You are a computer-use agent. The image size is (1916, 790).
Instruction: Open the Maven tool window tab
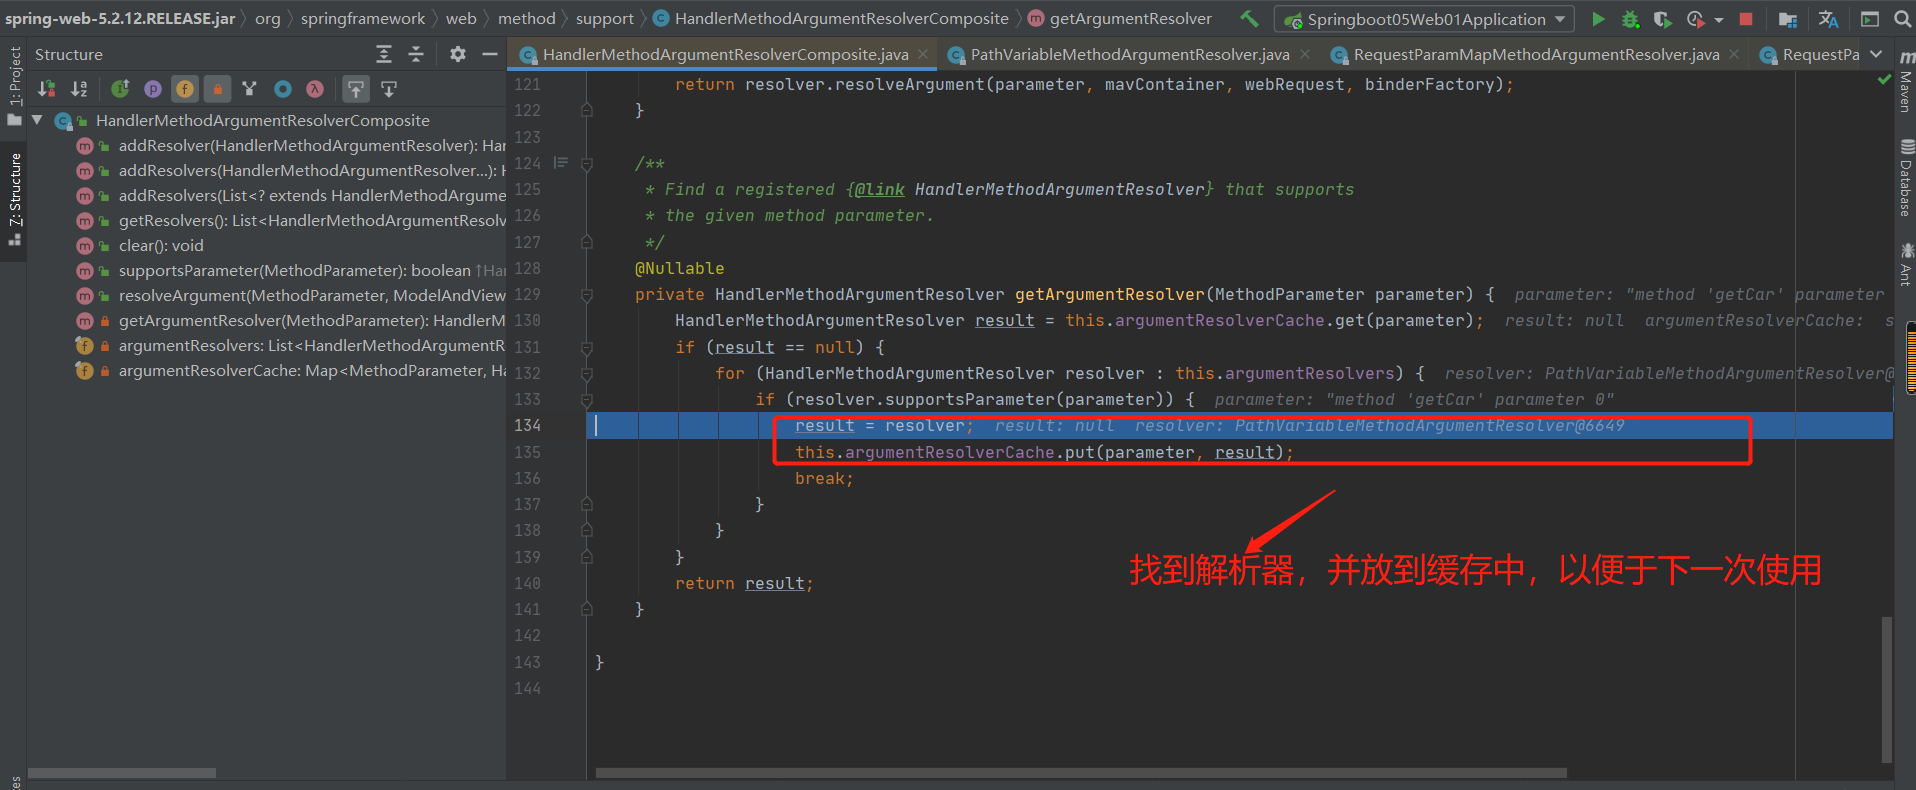coord(1905,81)
